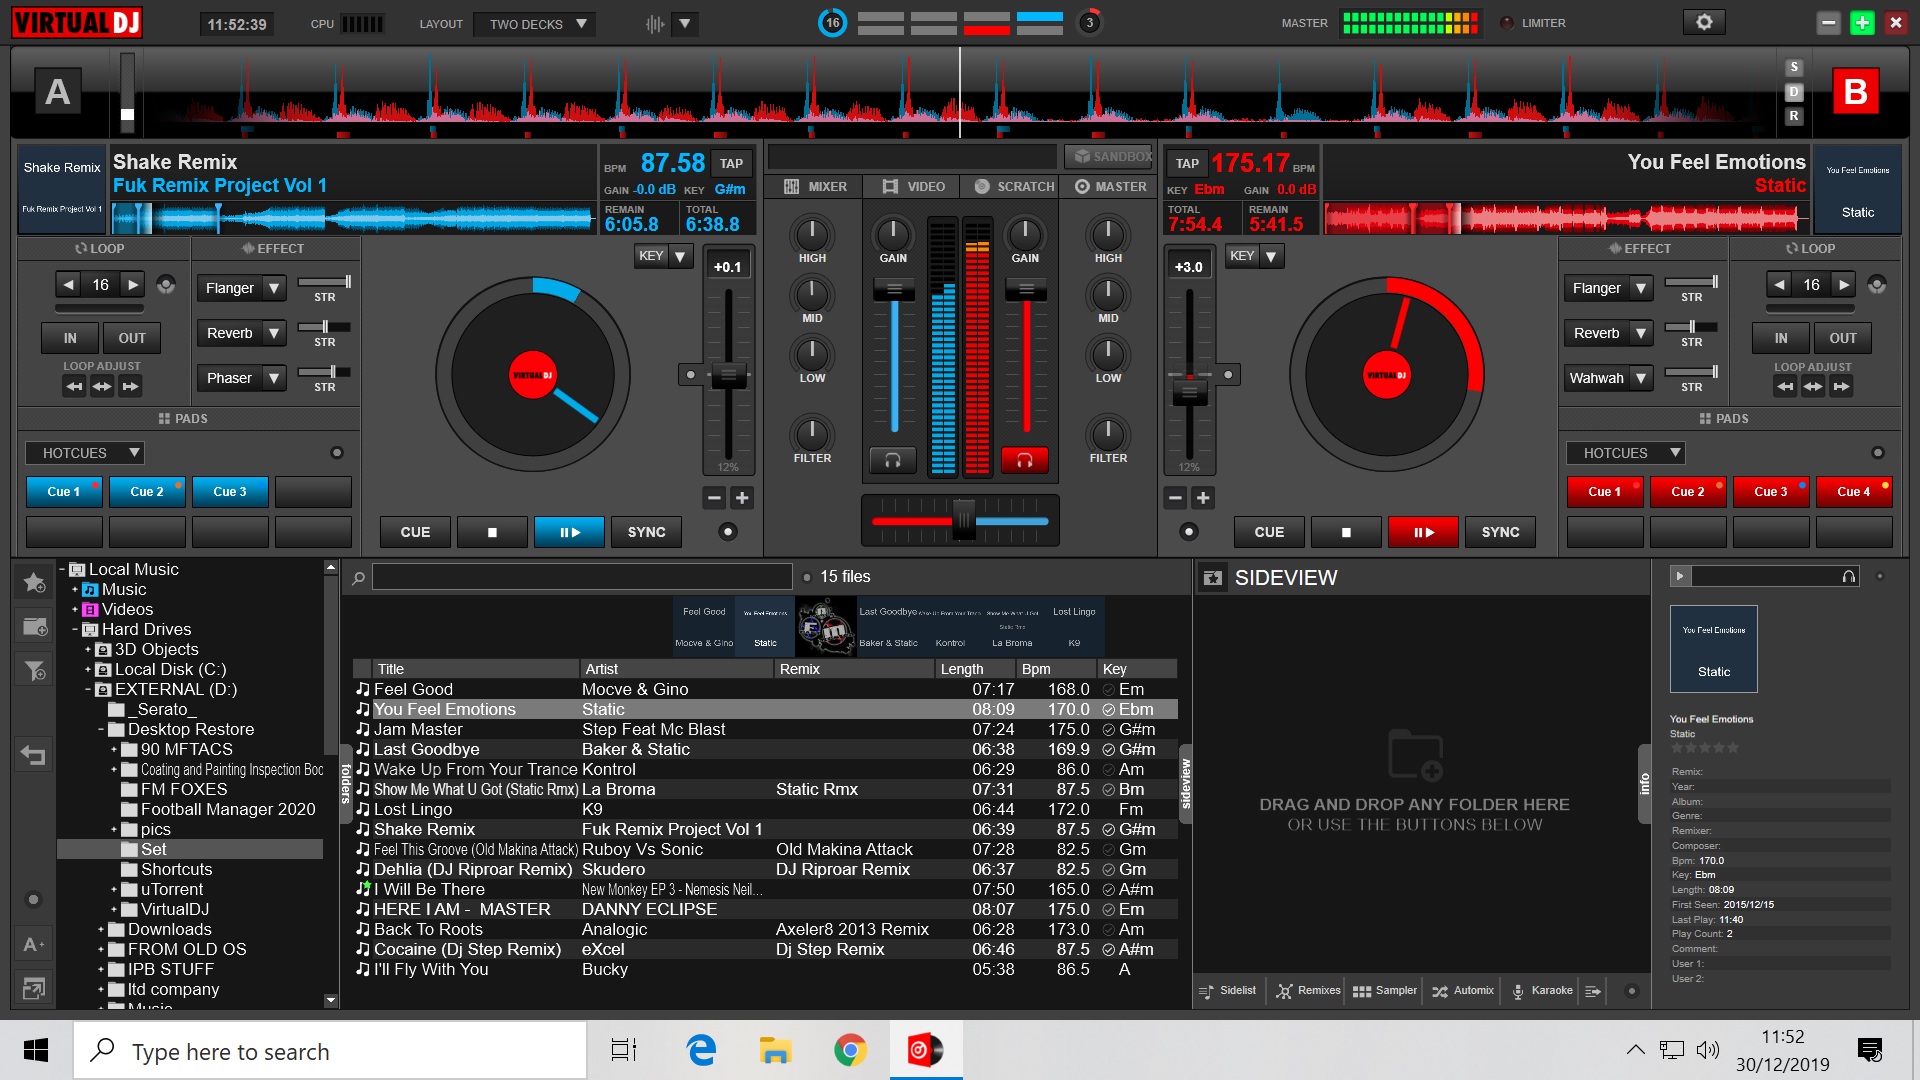Screen dimensions: 1920x1080
Task: Pause deck B with play/pause button
Action: pyautogui.click(x=1423, y=532)
